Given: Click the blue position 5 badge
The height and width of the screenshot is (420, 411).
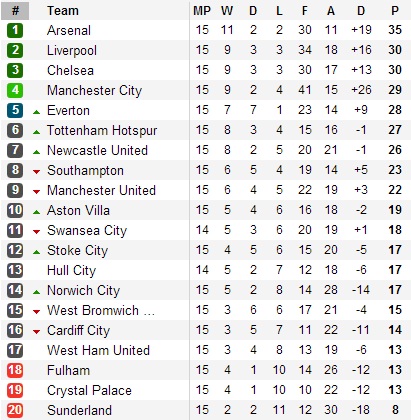Looking at the screenshot, I should point(15,110).
